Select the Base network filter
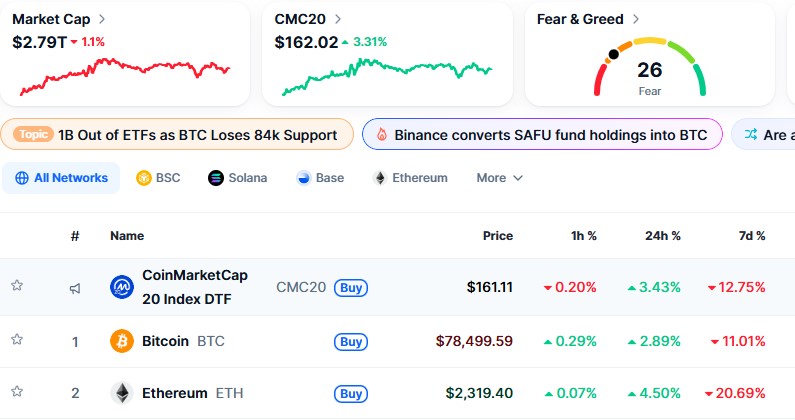Viewport: 795px width, 420px height. [x=320, y=178]
